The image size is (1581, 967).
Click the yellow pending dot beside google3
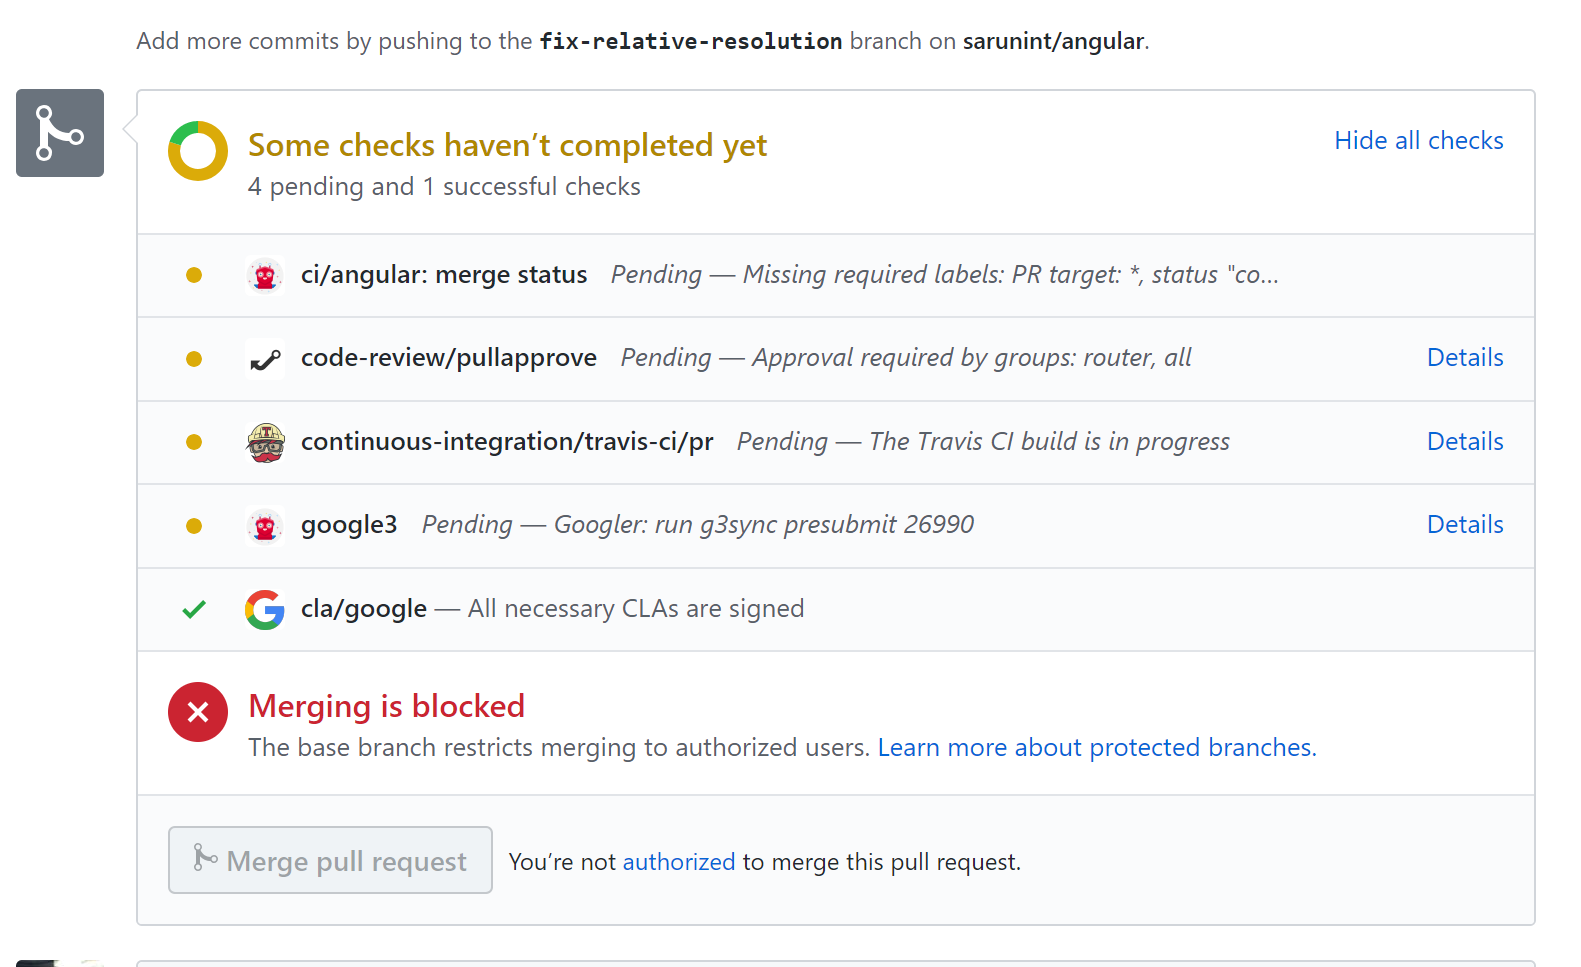click(x=194, y=525)
